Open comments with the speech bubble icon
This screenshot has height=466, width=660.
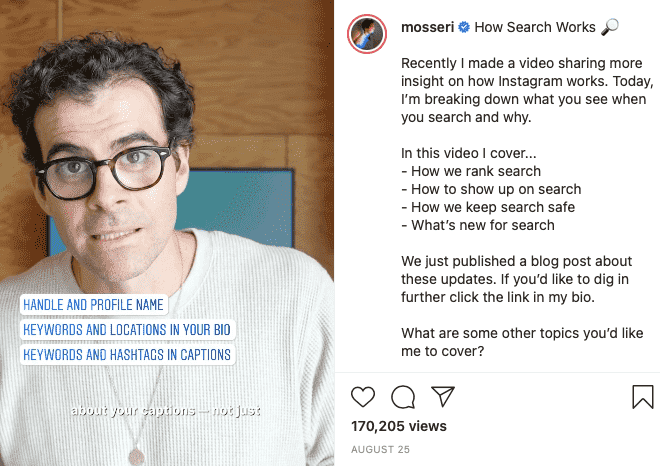[403, 397]
